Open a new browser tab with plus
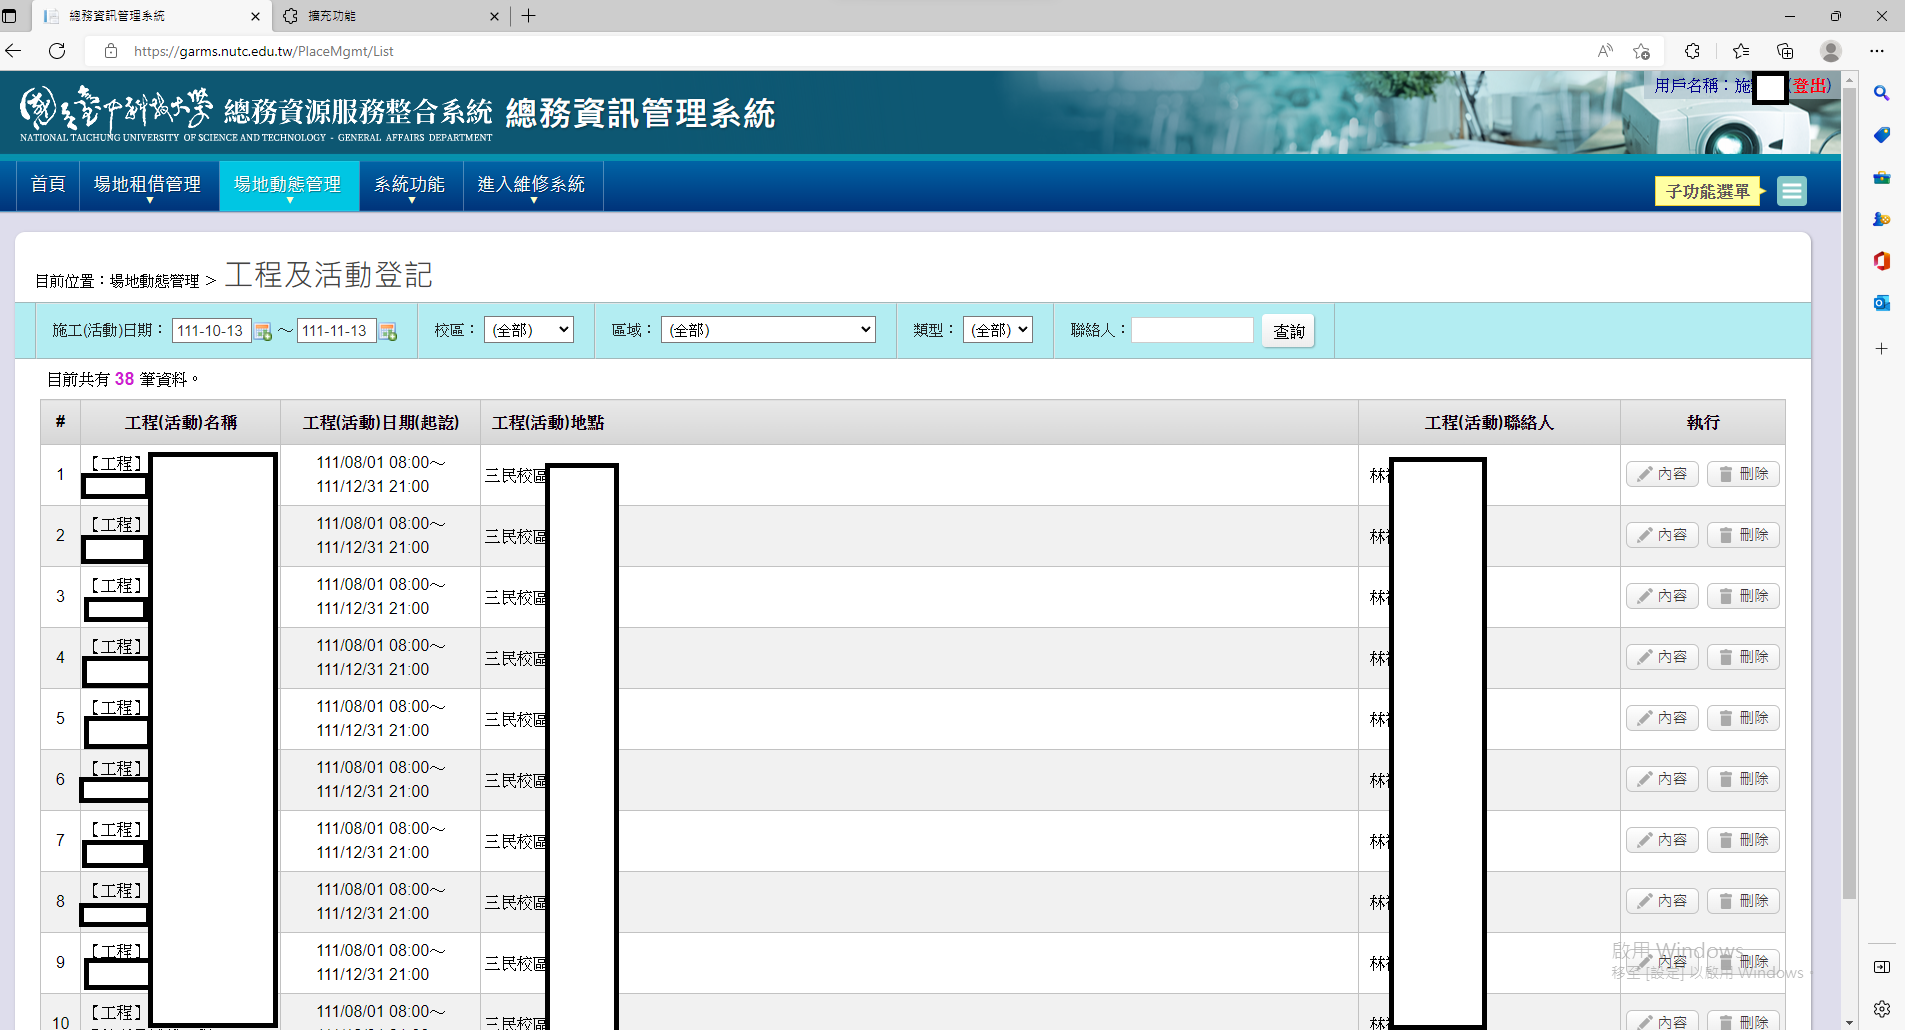 (529, 16)
